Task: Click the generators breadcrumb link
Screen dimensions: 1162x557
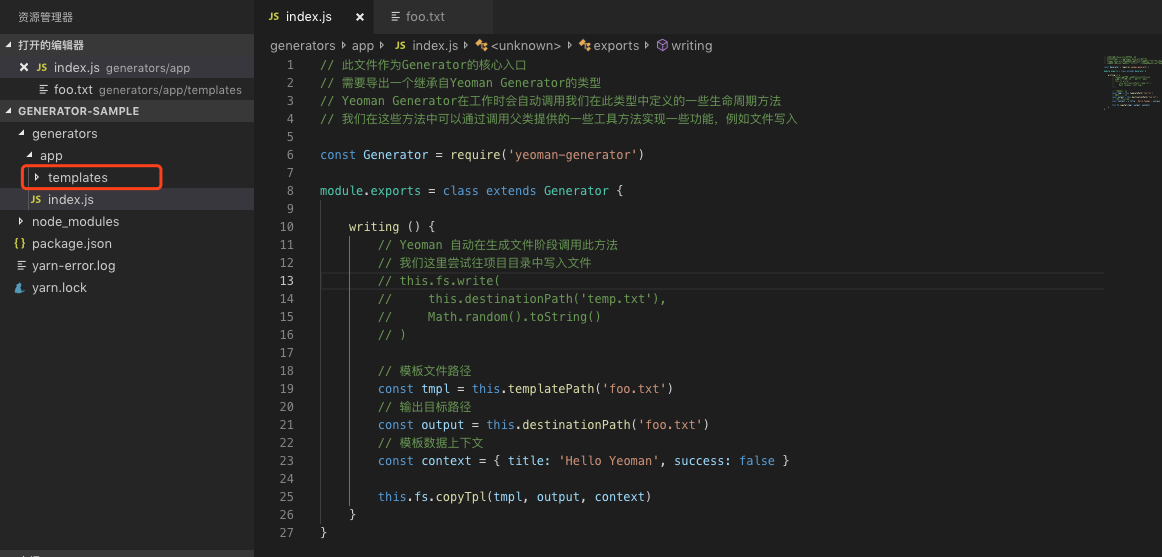Action: tap(302, 46)
